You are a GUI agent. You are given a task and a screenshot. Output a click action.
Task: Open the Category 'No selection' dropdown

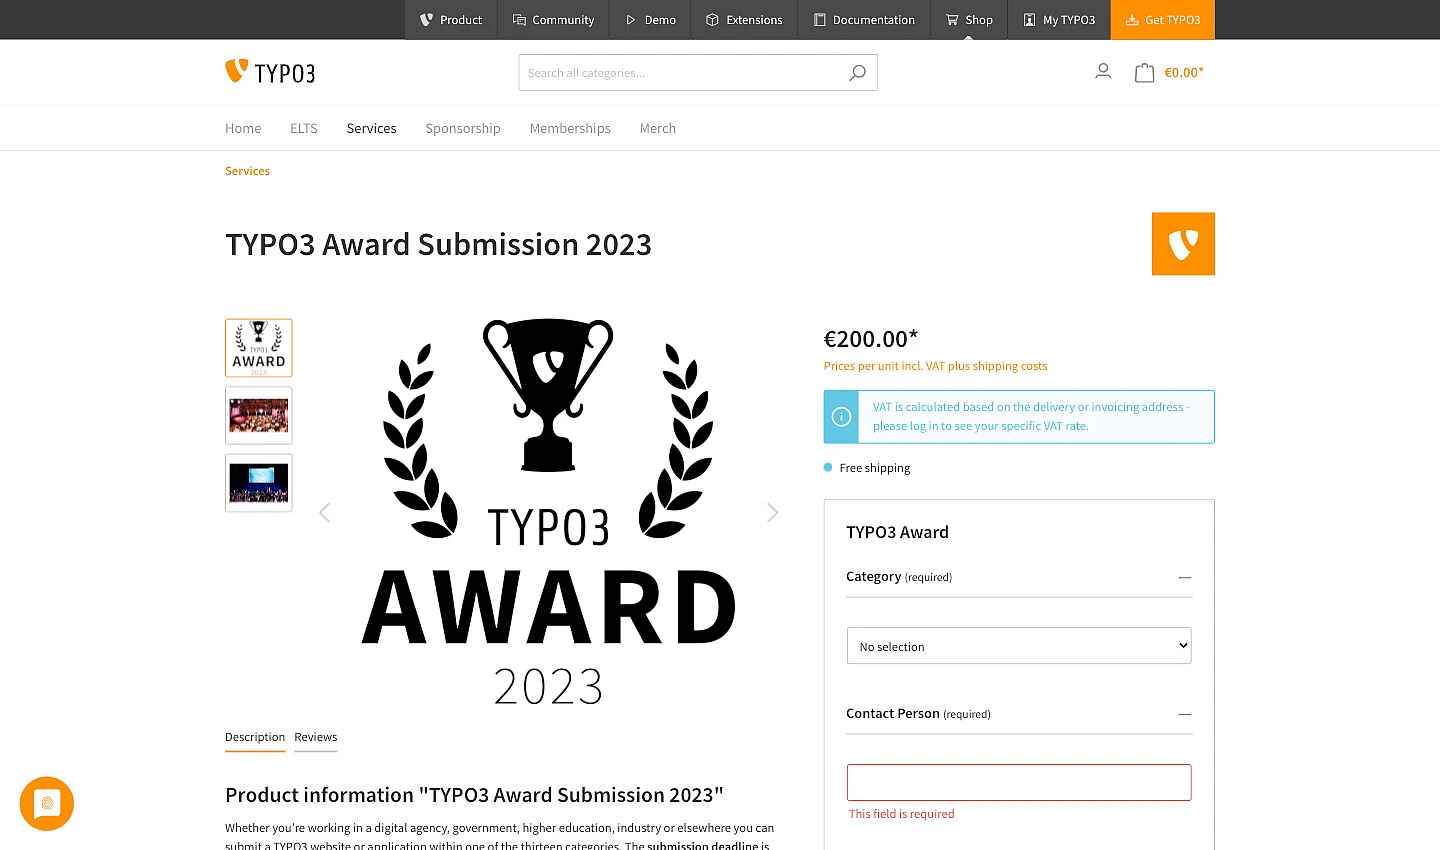point(1018,645)
